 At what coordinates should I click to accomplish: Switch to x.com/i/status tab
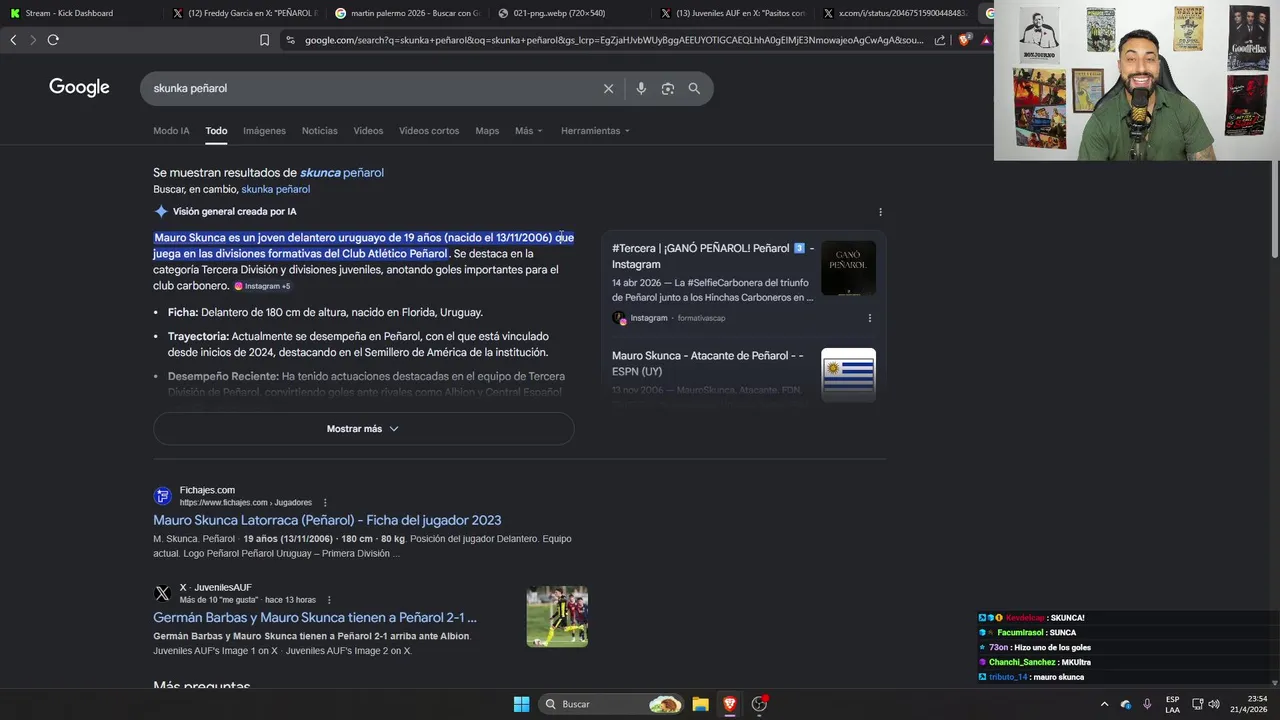point(895,13)
